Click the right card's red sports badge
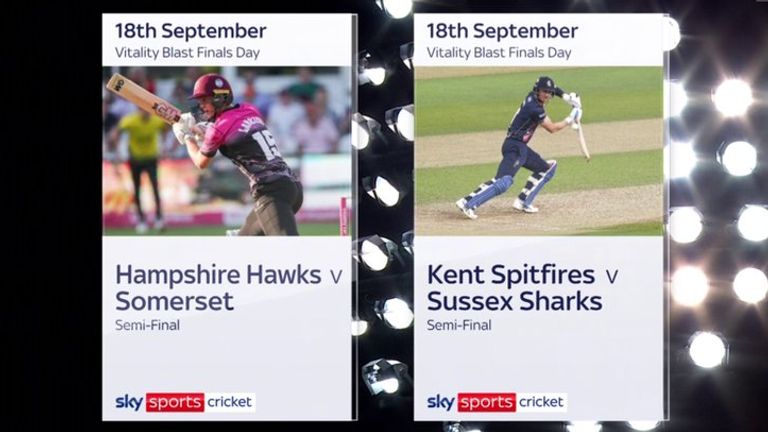768x432 pixels. point(486,402)
